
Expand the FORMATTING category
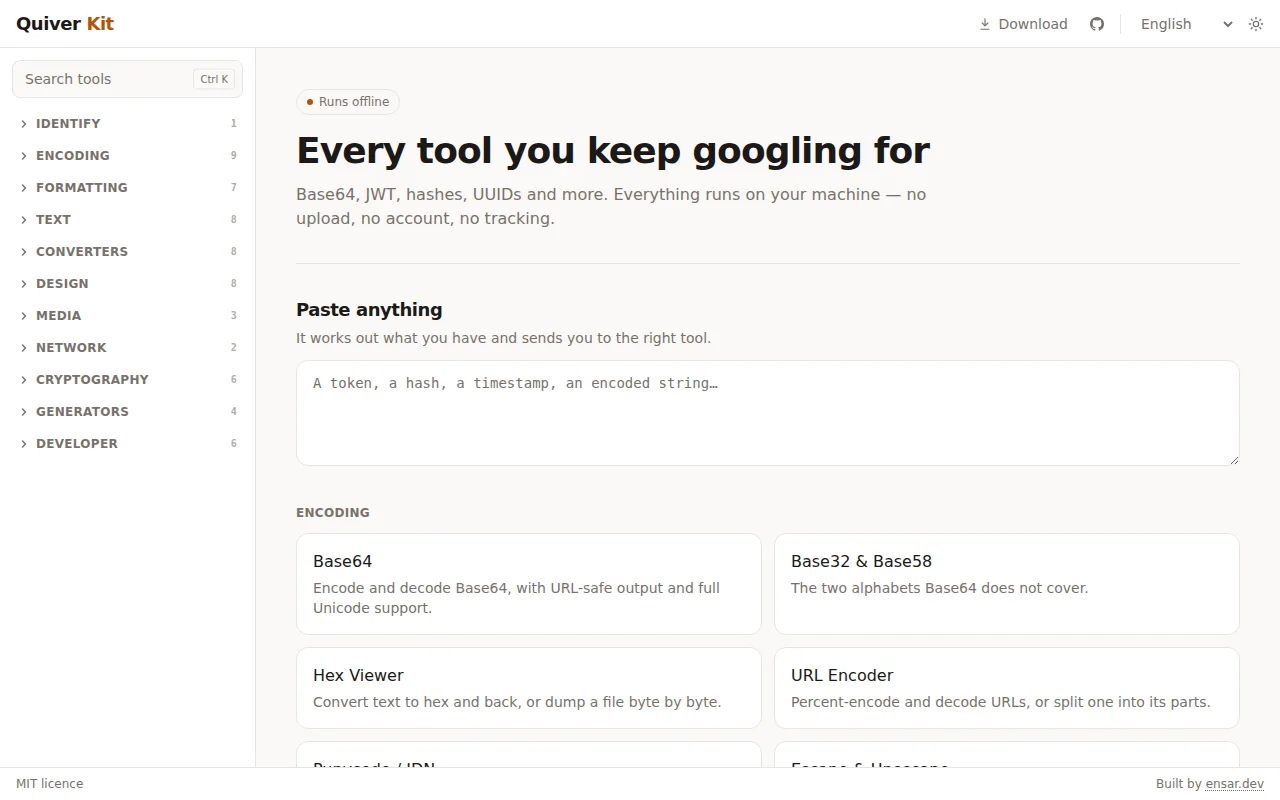click(128, 187)
